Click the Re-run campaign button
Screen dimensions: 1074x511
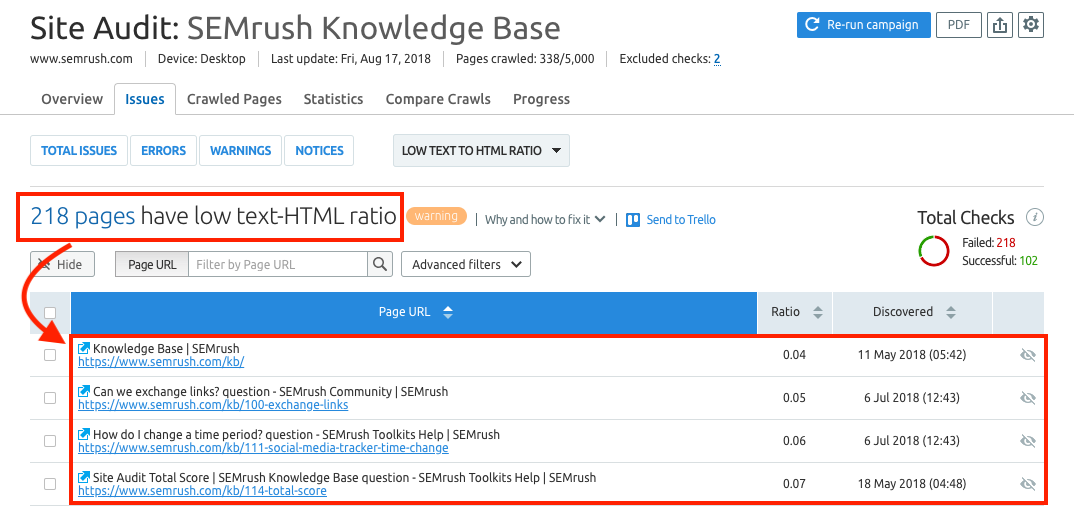pyautogui.click(x=864, y=25)
